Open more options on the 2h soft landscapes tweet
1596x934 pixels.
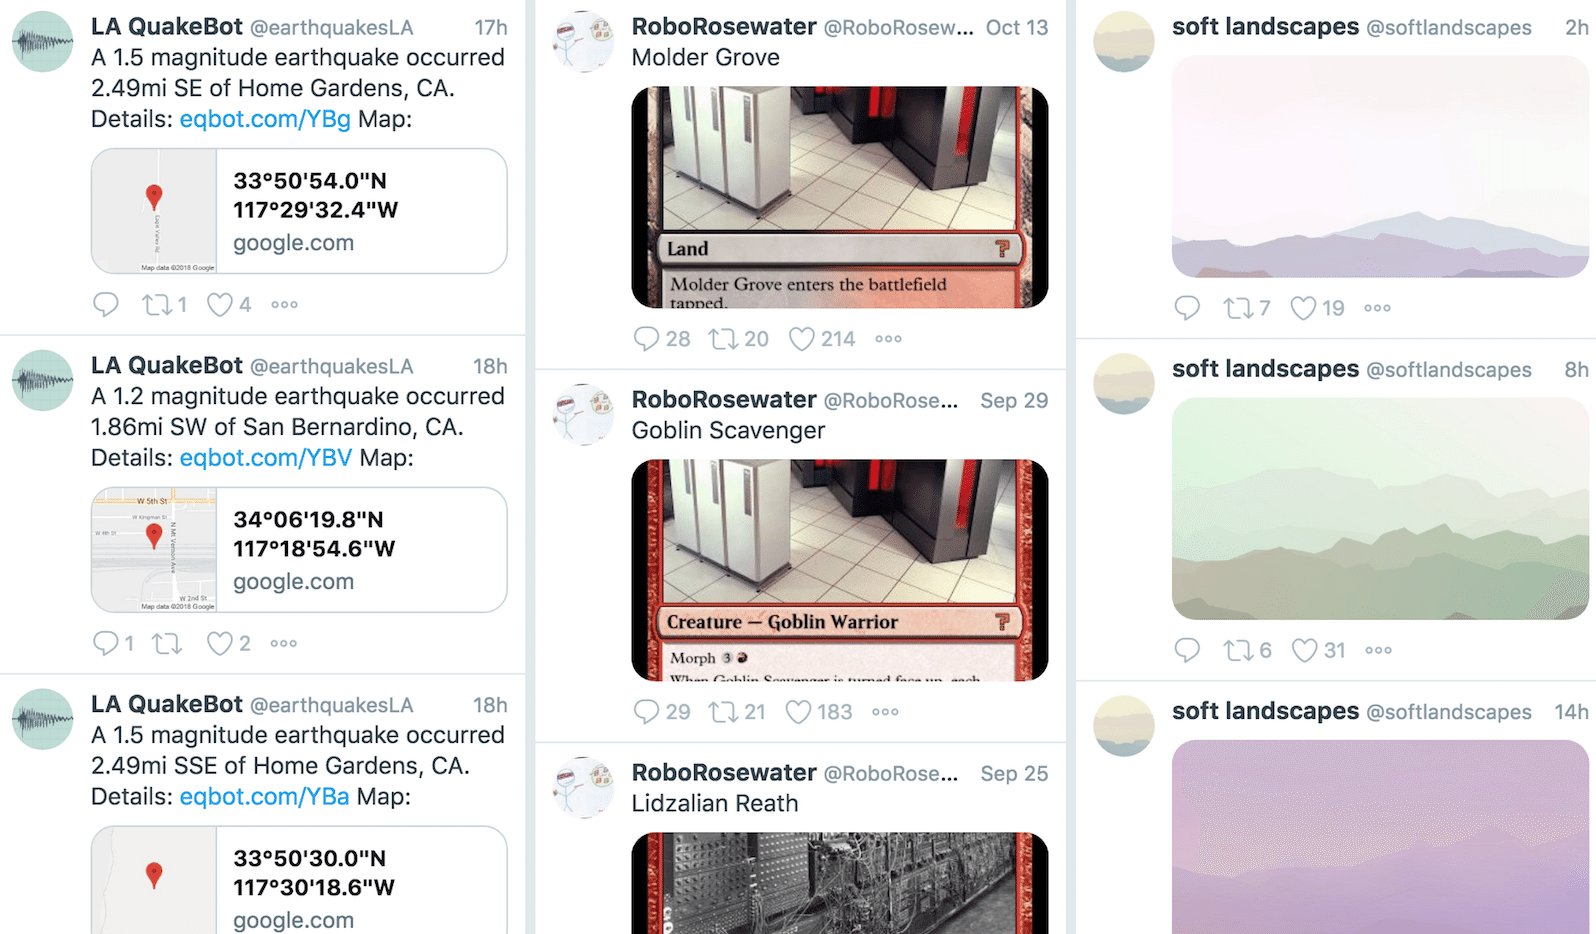tap(1377, 308)
